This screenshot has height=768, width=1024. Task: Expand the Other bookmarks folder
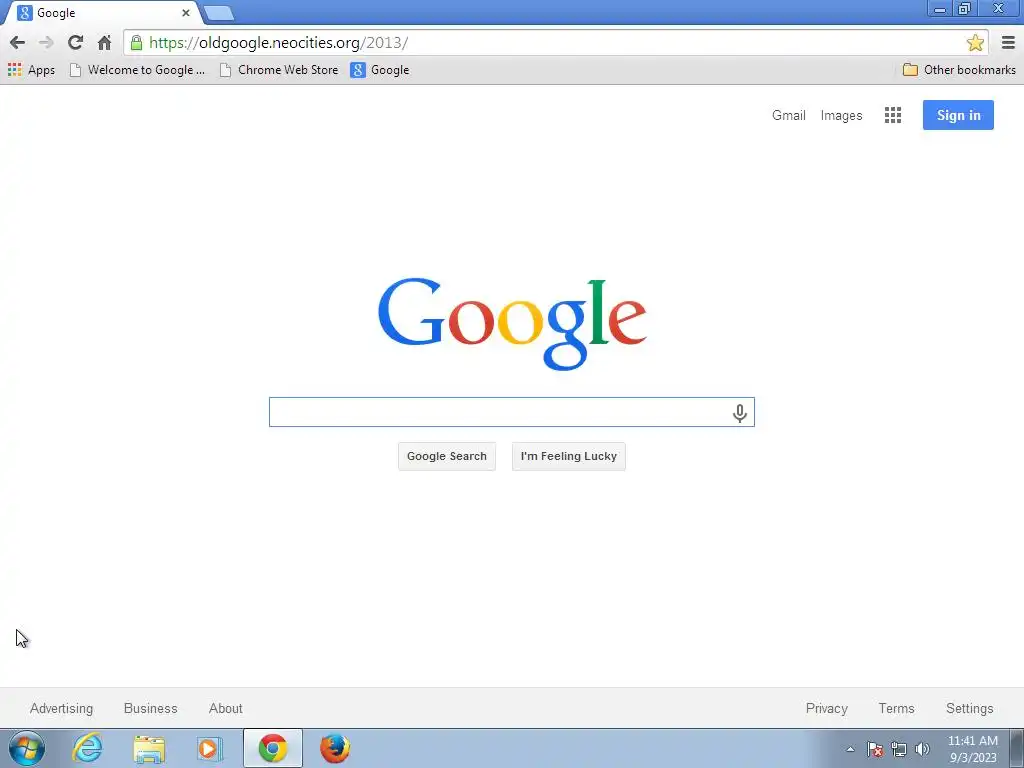959,70
